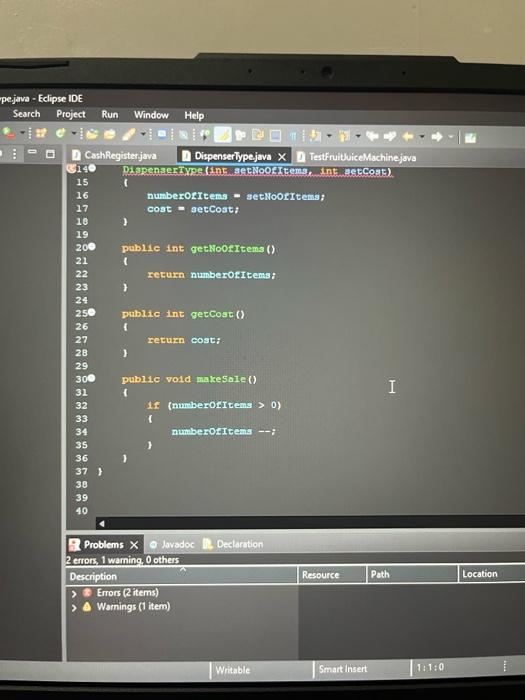Open the Javadoc view tab
Screen dimensions: 525x700
[172, 544]
